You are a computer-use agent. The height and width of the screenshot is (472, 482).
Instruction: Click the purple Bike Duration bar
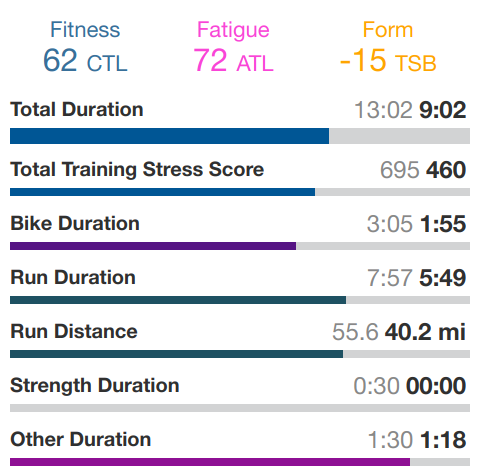[240, 246]
